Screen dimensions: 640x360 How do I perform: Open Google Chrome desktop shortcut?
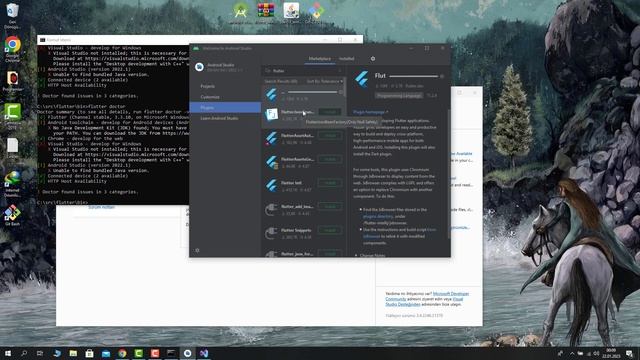click(x=12, y=49)
